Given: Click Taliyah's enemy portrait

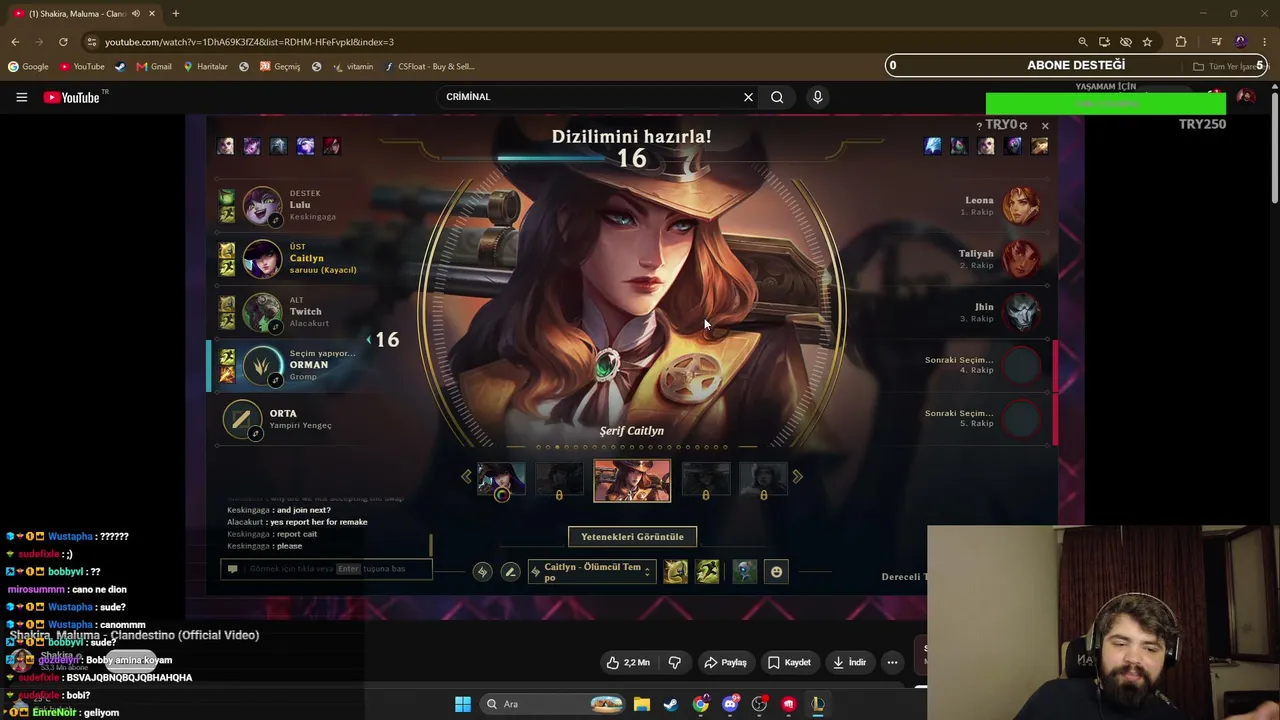Looking at the screenshot, I should pos(1021,258).
